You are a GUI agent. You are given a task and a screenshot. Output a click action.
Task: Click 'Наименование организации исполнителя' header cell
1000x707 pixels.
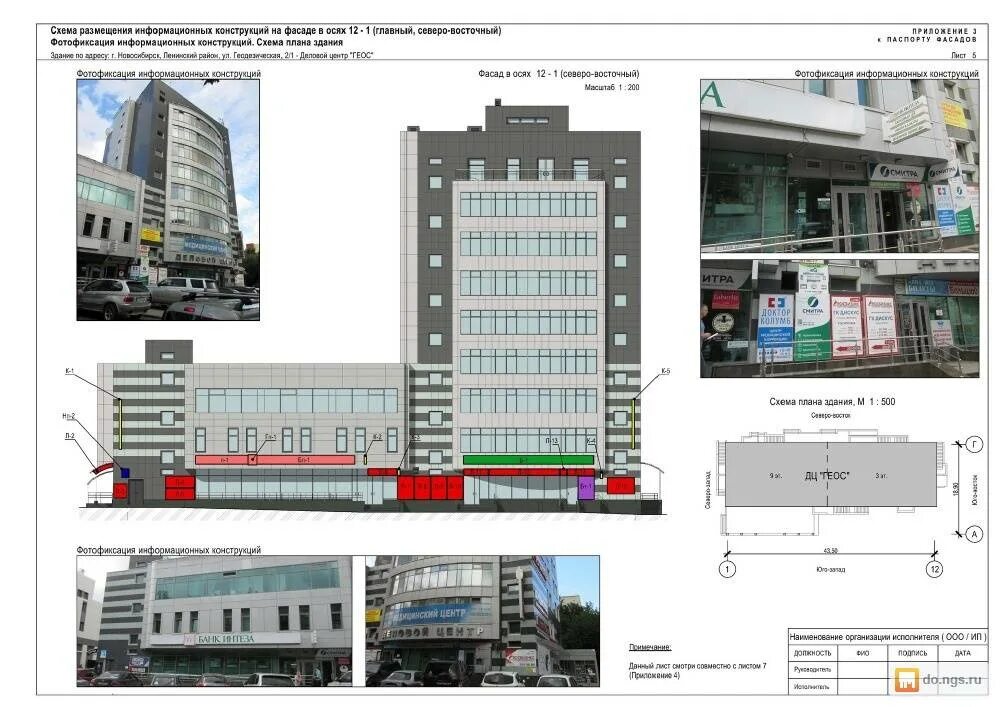point(888,637)
